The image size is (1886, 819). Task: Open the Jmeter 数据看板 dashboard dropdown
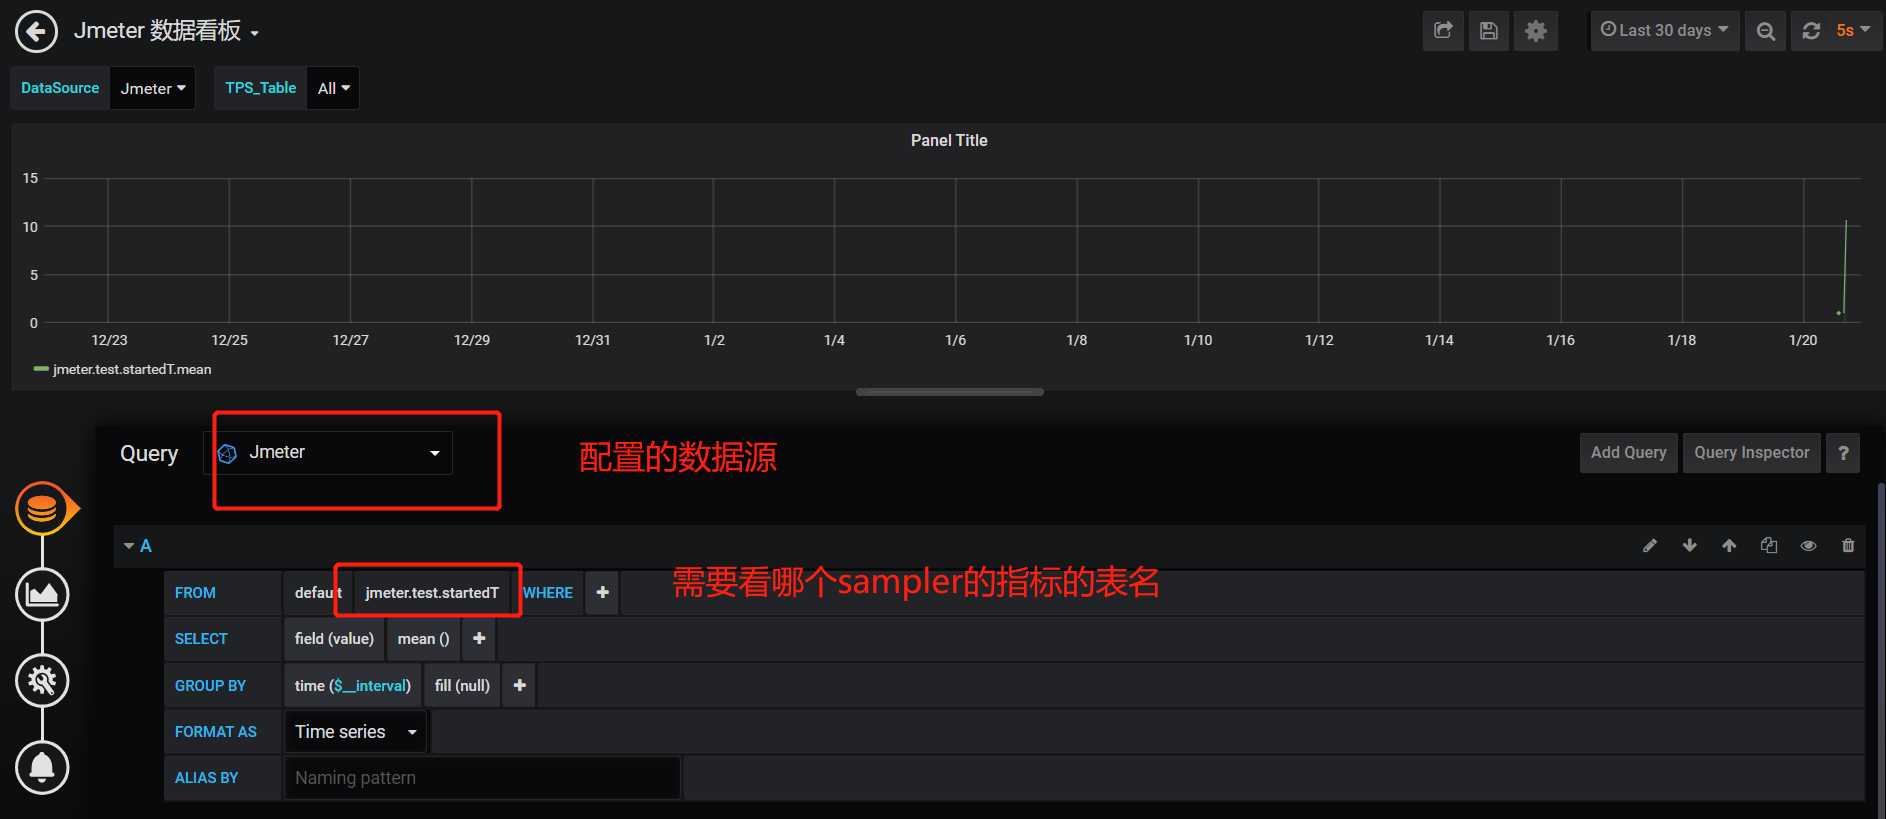[x=166, y=31]
